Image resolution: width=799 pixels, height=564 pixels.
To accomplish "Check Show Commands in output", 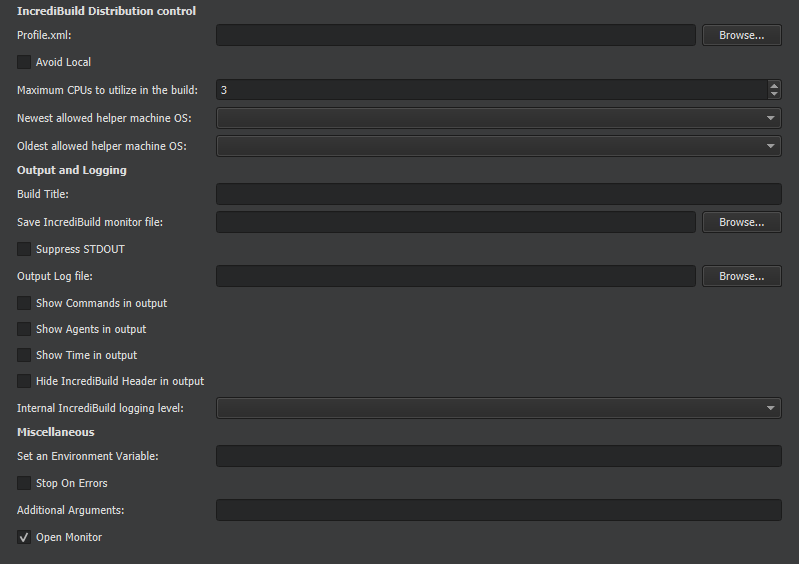I will click(x=24, y=303).
